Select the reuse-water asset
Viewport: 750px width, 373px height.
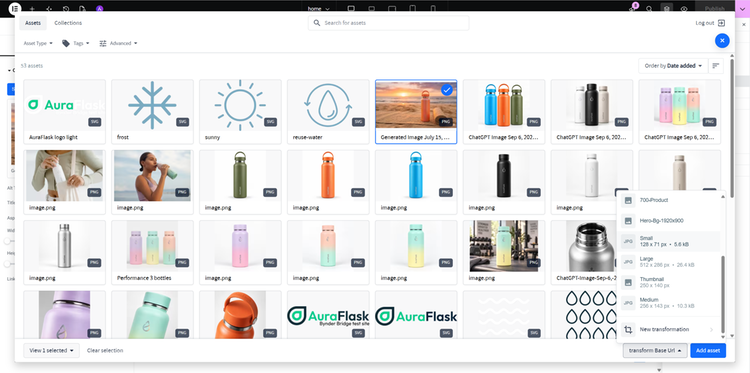(328, 111)
